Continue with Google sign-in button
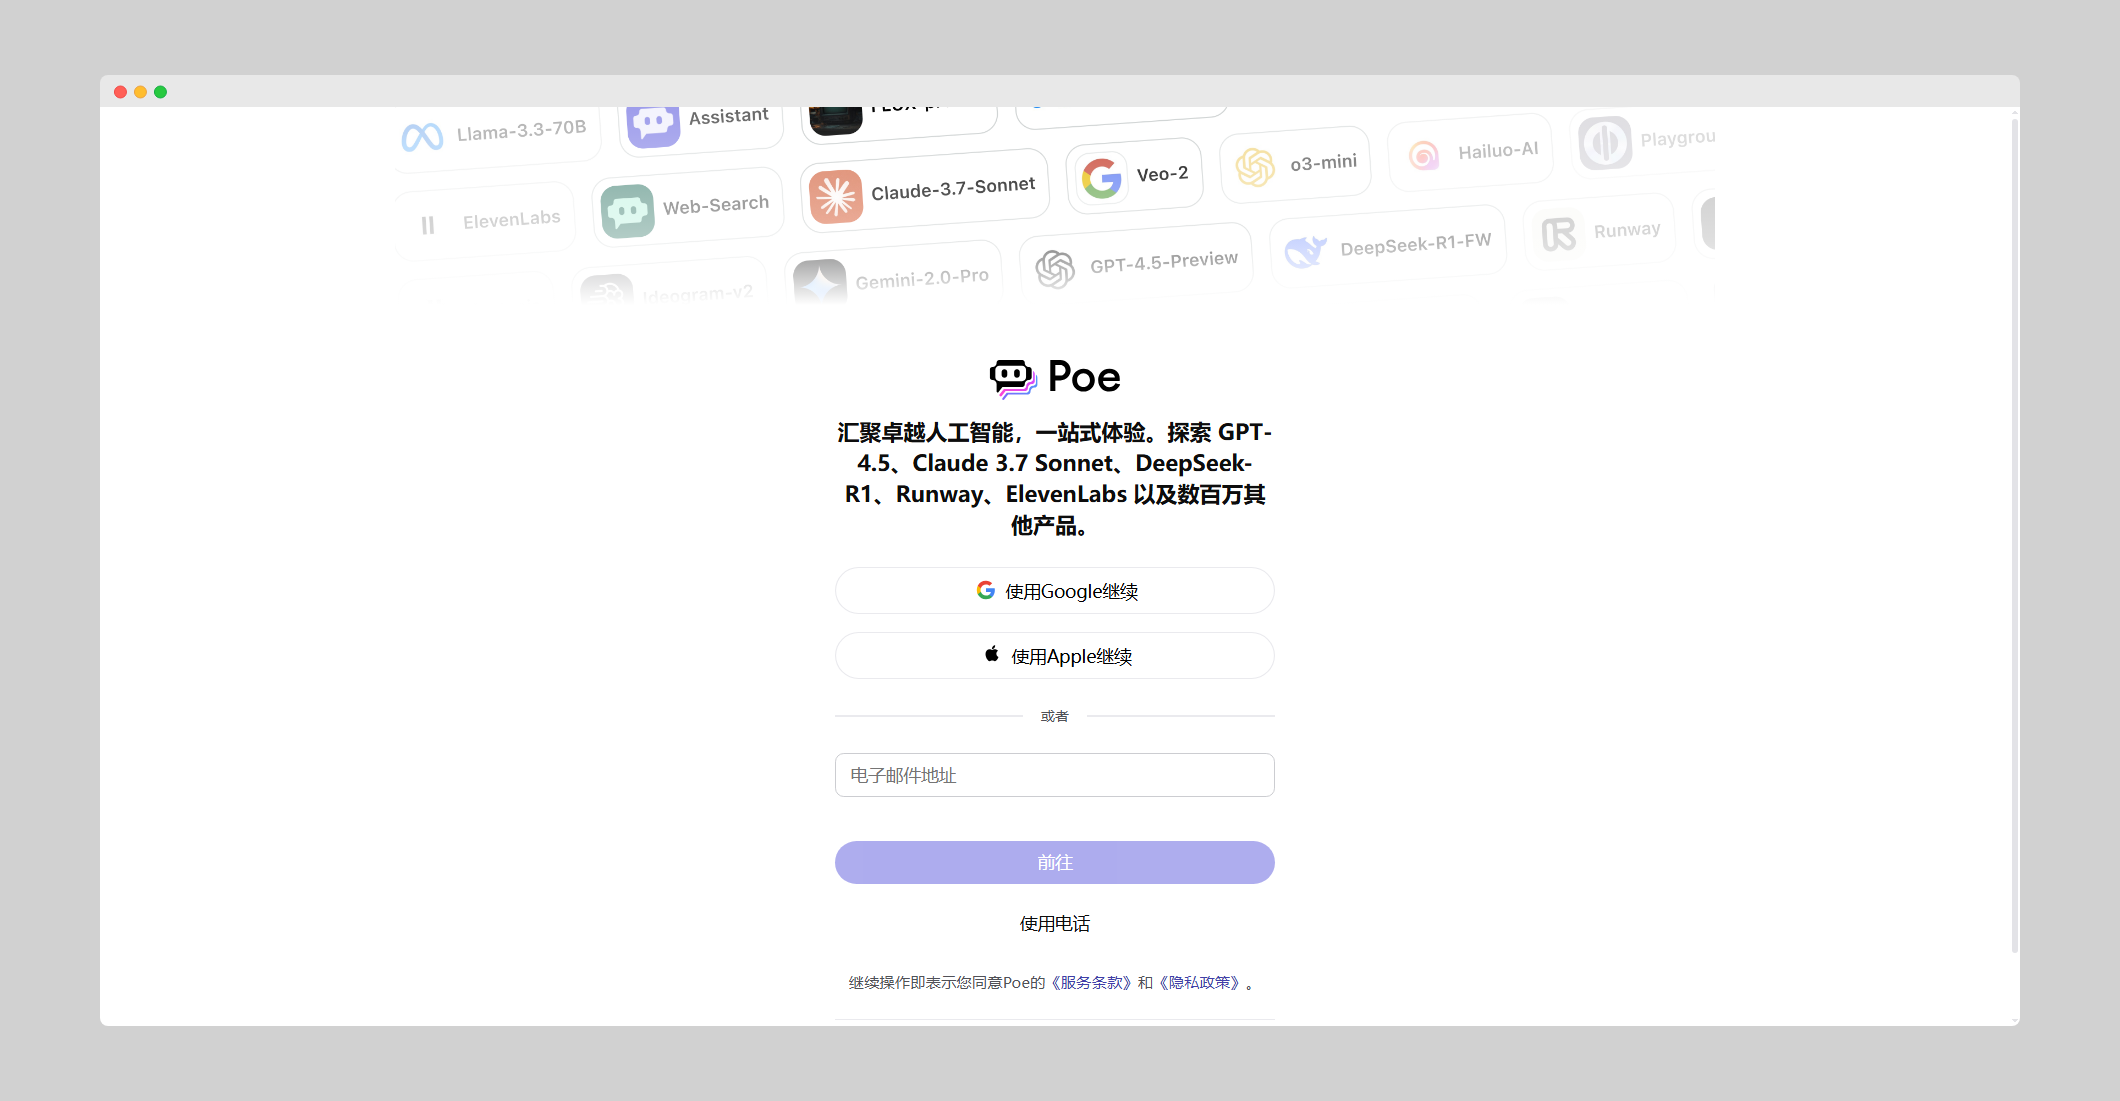Image resolution: width=2120 pixels, height=1101 pixels. point(1055,591)
